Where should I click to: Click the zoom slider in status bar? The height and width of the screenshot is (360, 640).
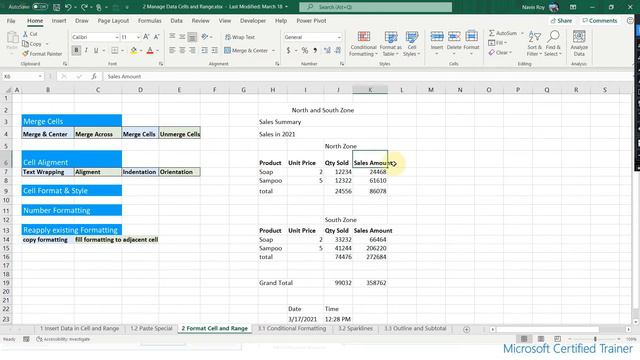595,339
